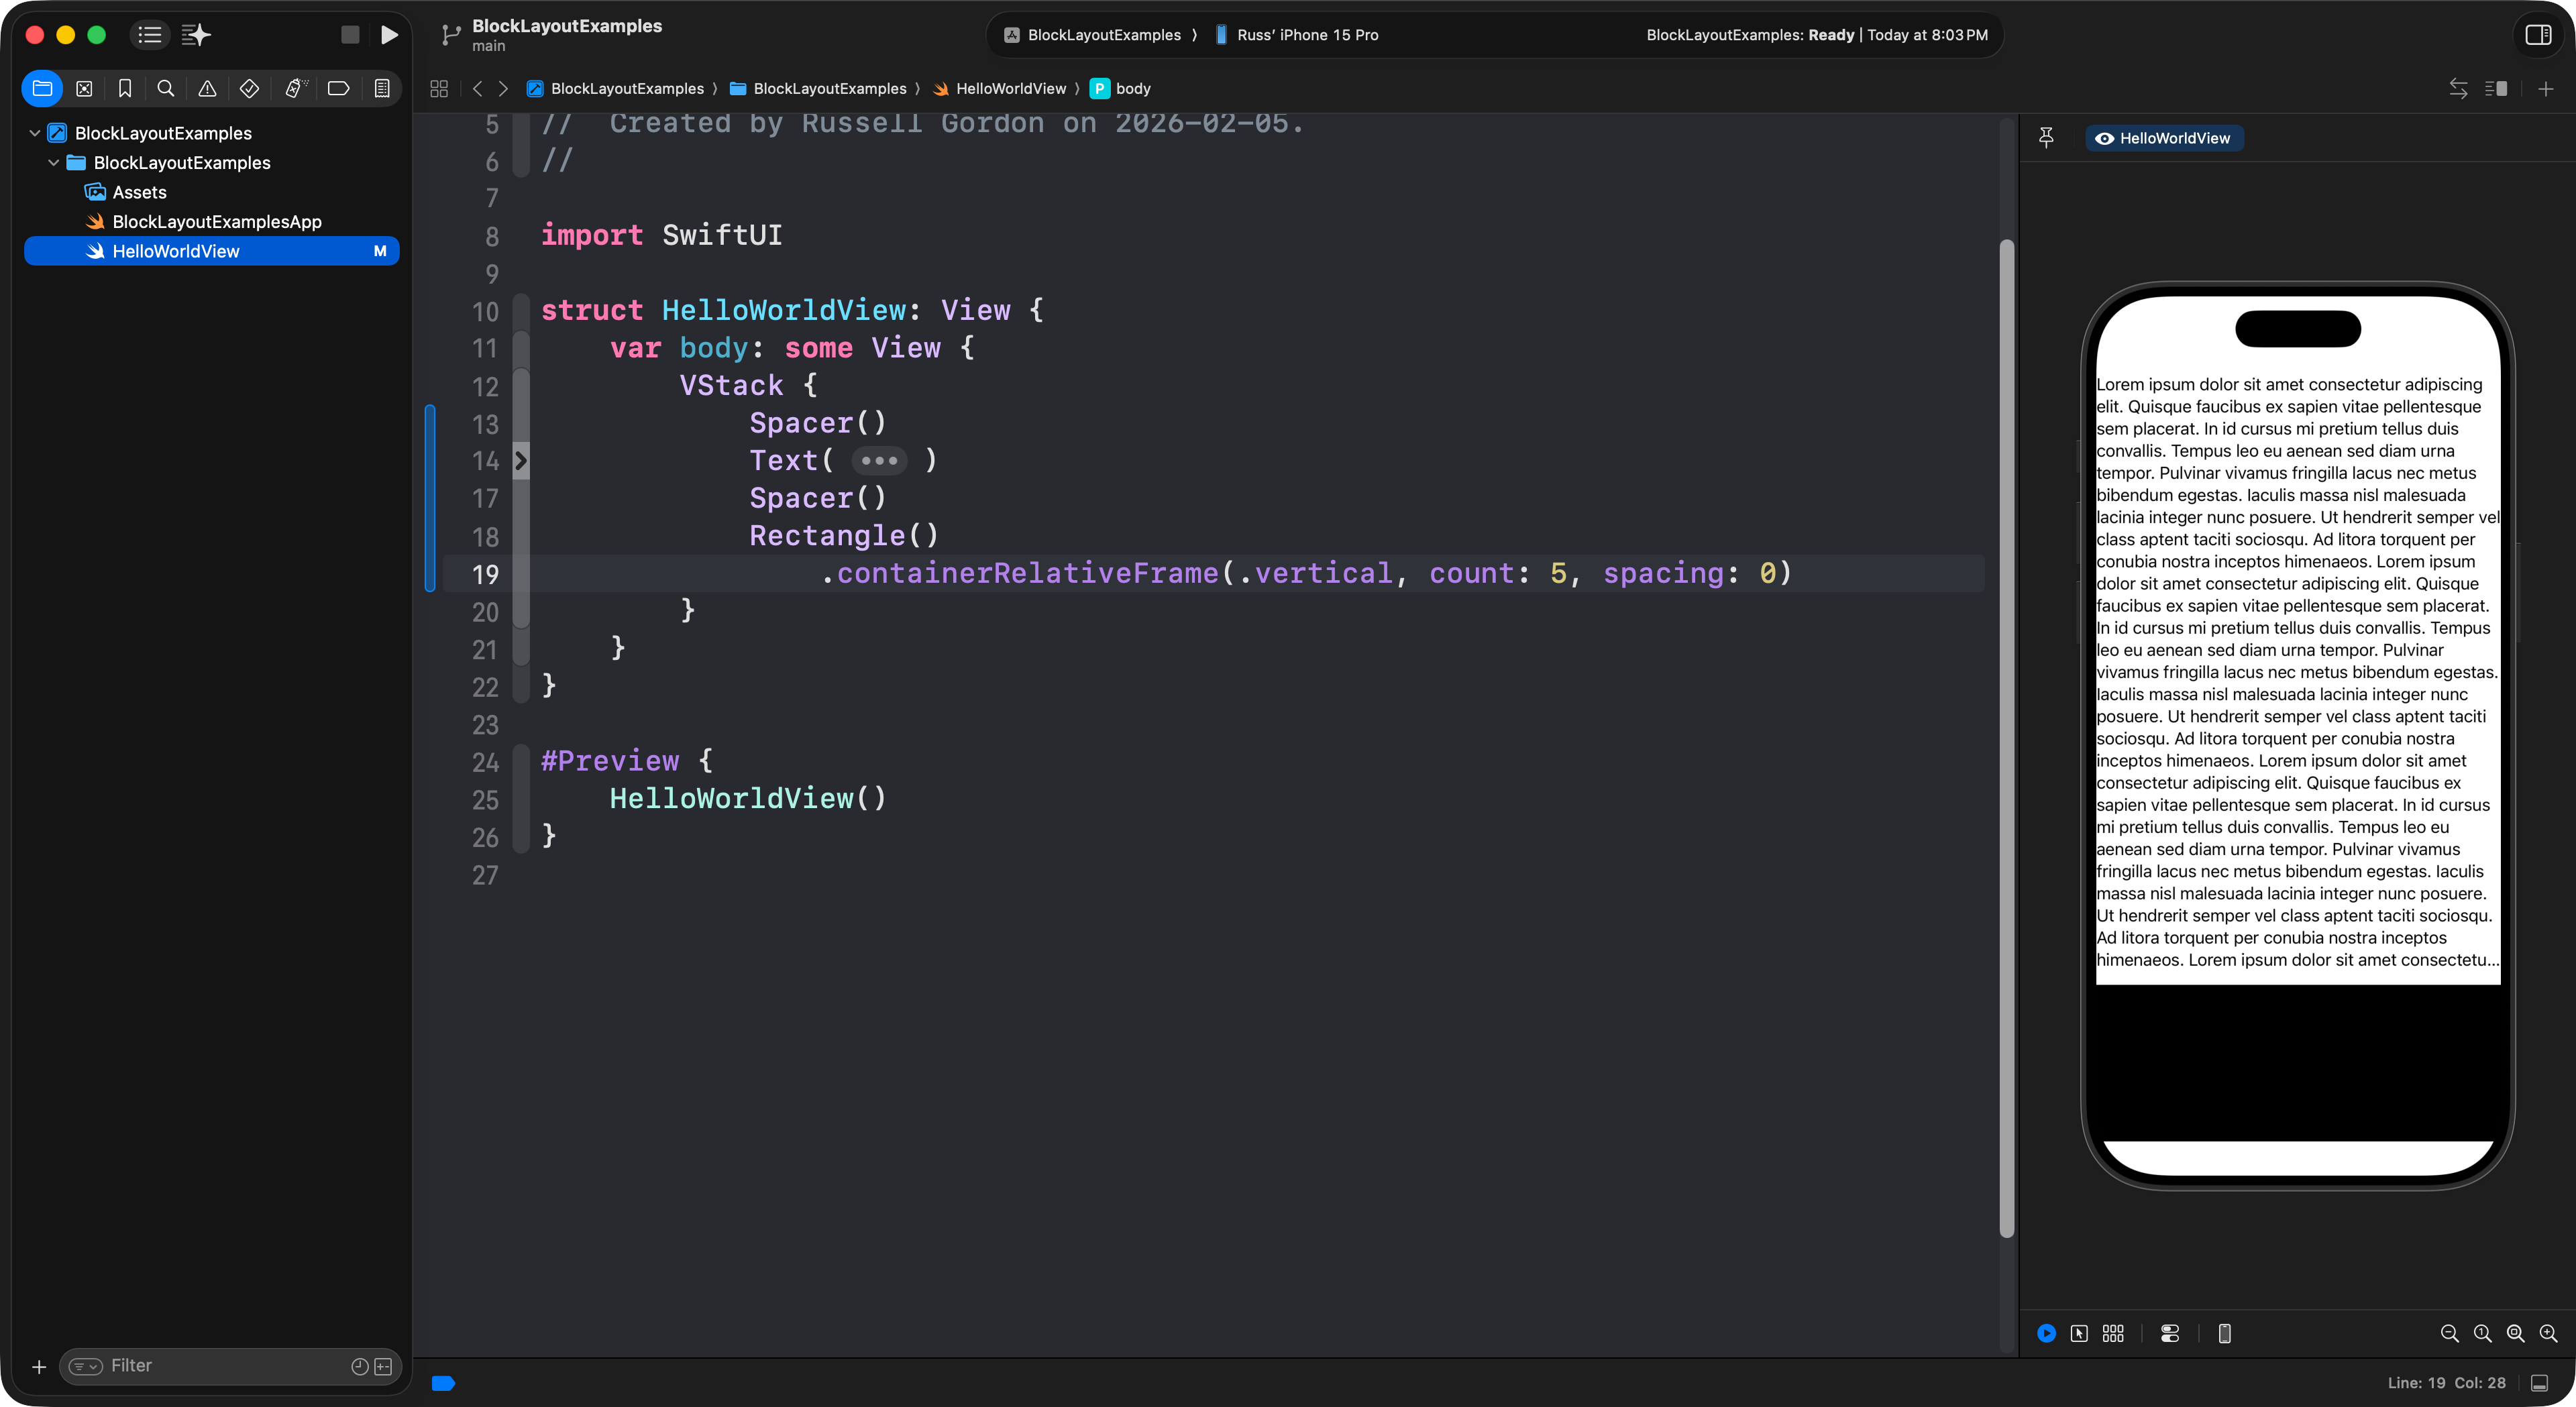Choose Russ' iPhone 15 Pro destination
Image resolution: width=2576 pixels, height=1407 pixels.
[1306, 35]
